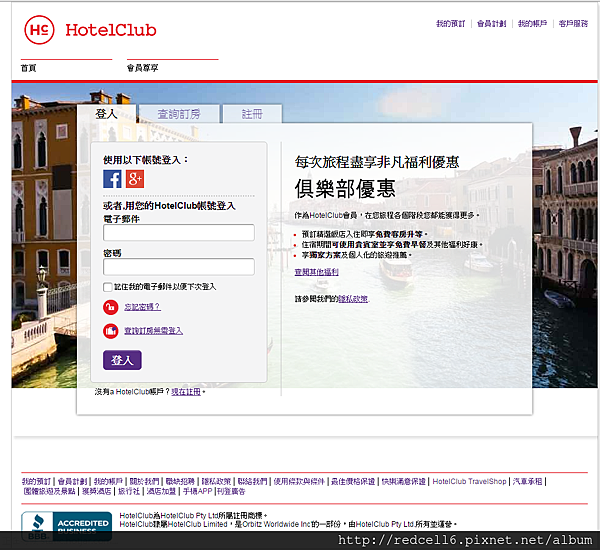Open the 忘記密碼? link
600x550 pixels.
142,307
